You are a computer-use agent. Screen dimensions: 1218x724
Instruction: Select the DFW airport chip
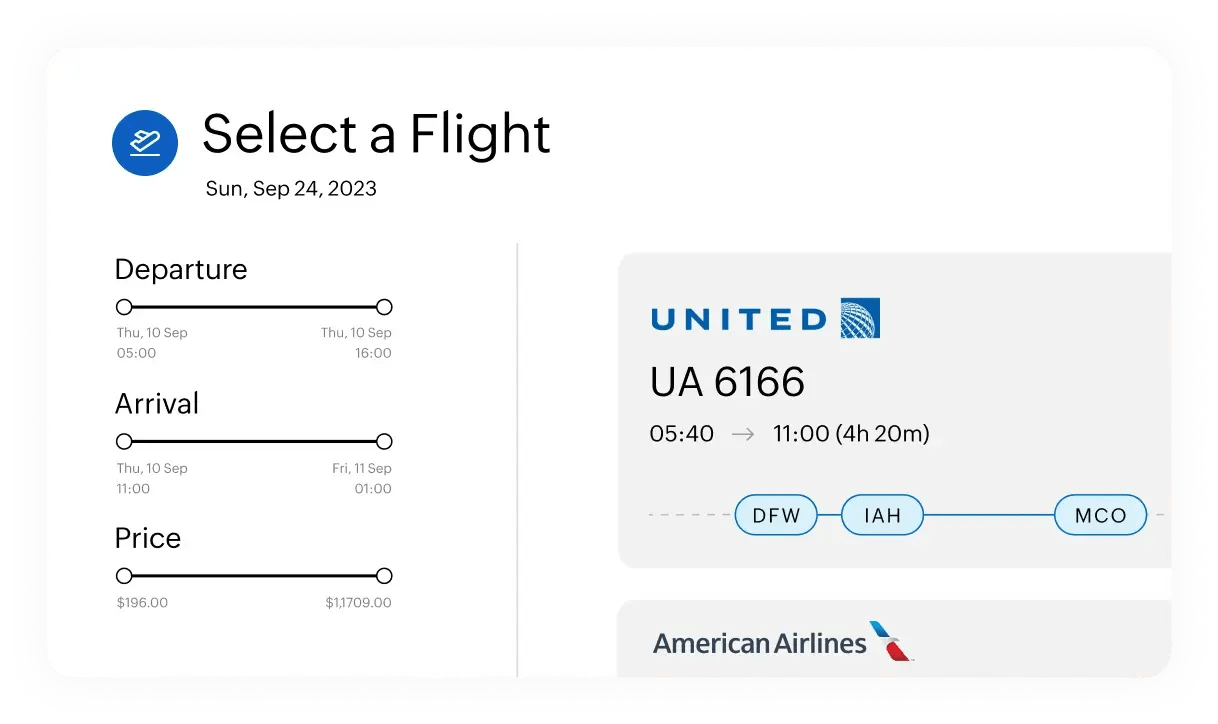pos(776,516)
